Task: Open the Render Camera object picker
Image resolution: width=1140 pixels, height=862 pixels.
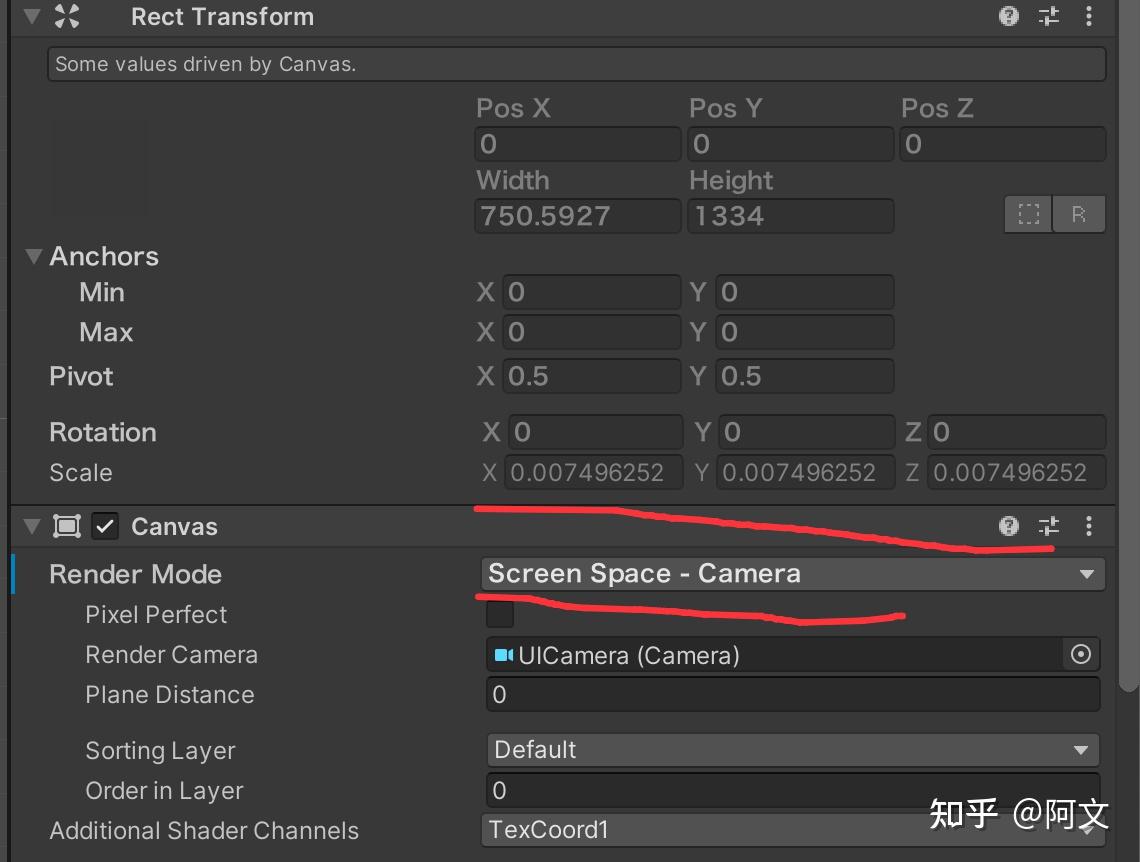Action: pyautogui.click(x=1080, y=655)
